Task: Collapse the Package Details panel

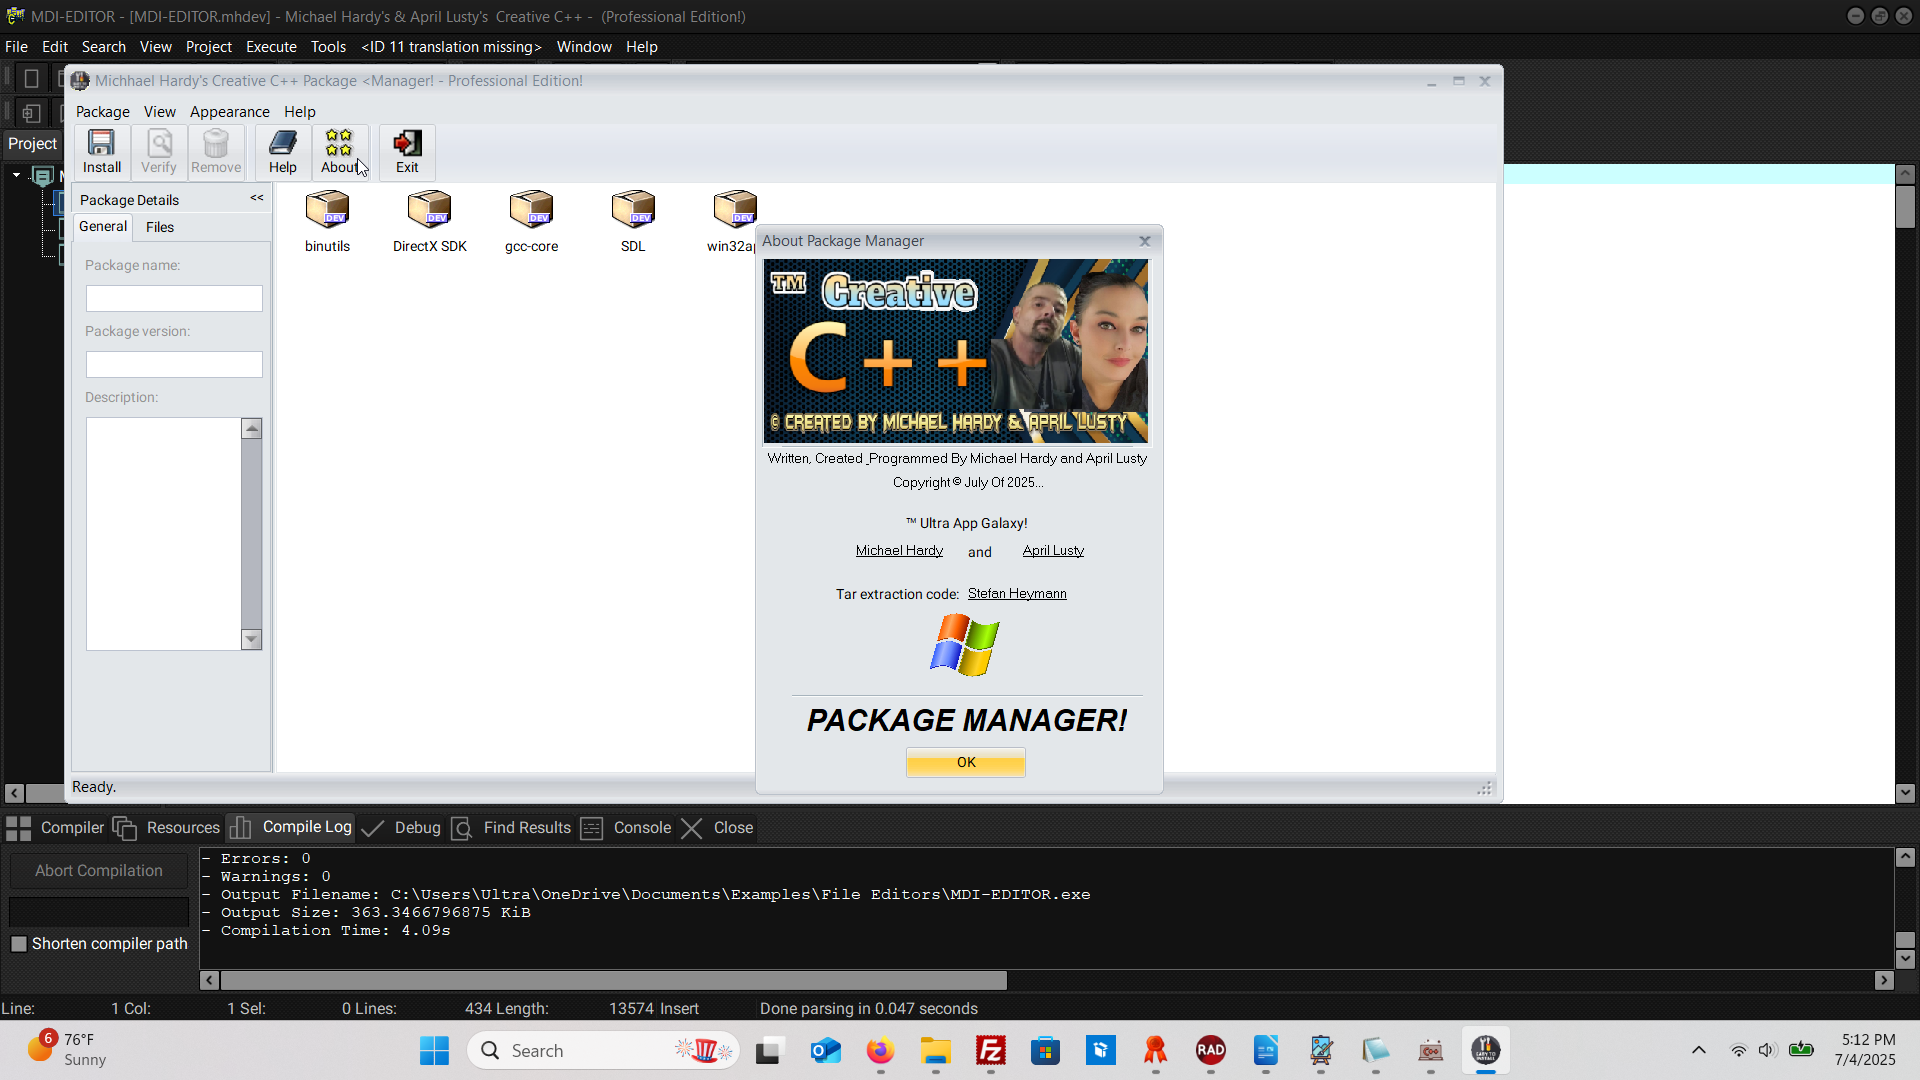Action: [x=257, y=198]
